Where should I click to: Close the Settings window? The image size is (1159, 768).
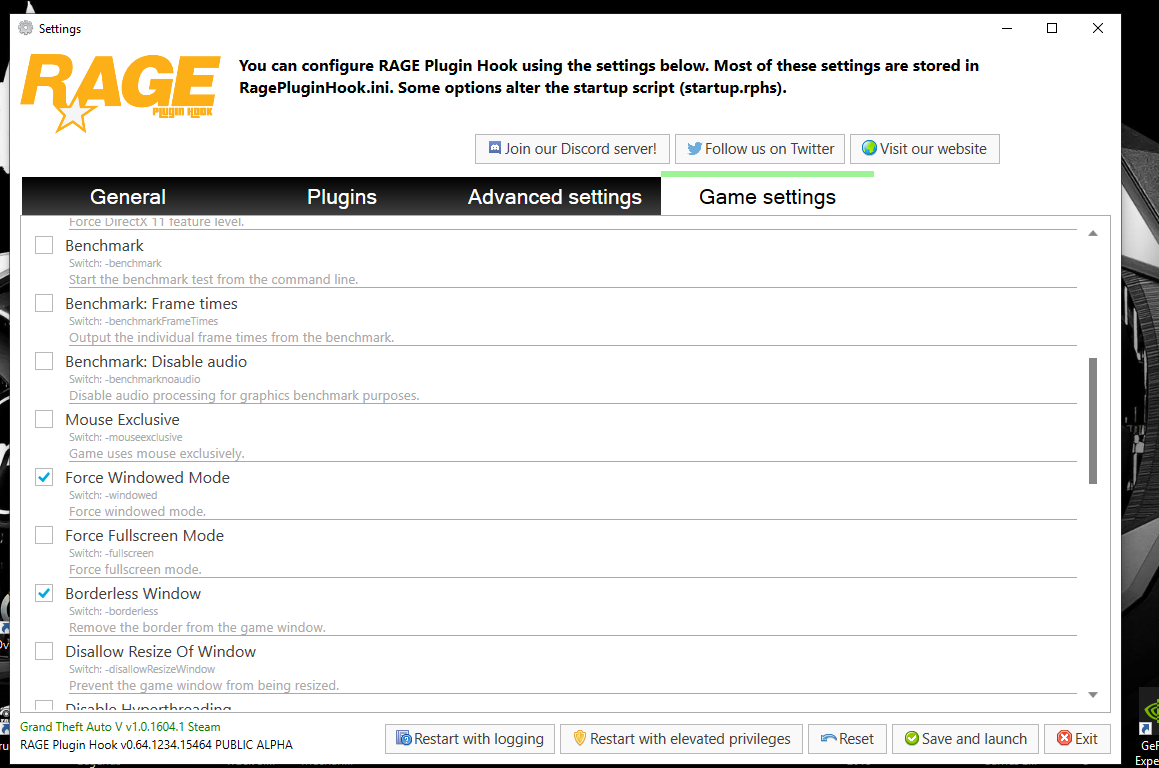pyautogui.click(x=1098, y=28)
